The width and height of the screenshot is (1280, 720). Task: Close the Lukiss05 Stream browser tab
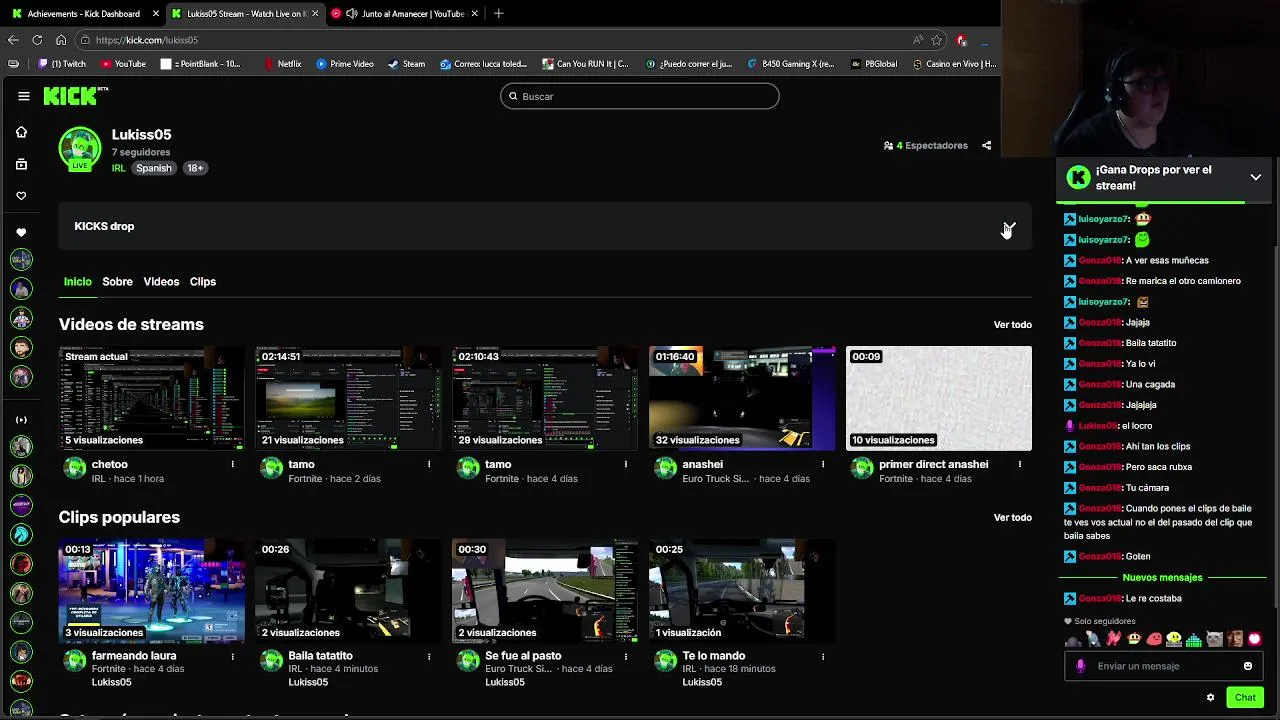click(x=315, y=14)
